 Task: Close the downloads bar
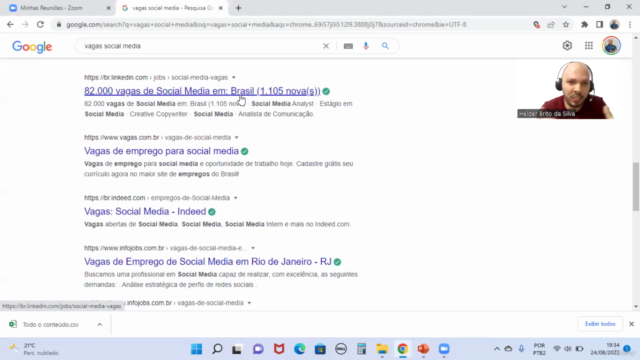pos(631,324)
